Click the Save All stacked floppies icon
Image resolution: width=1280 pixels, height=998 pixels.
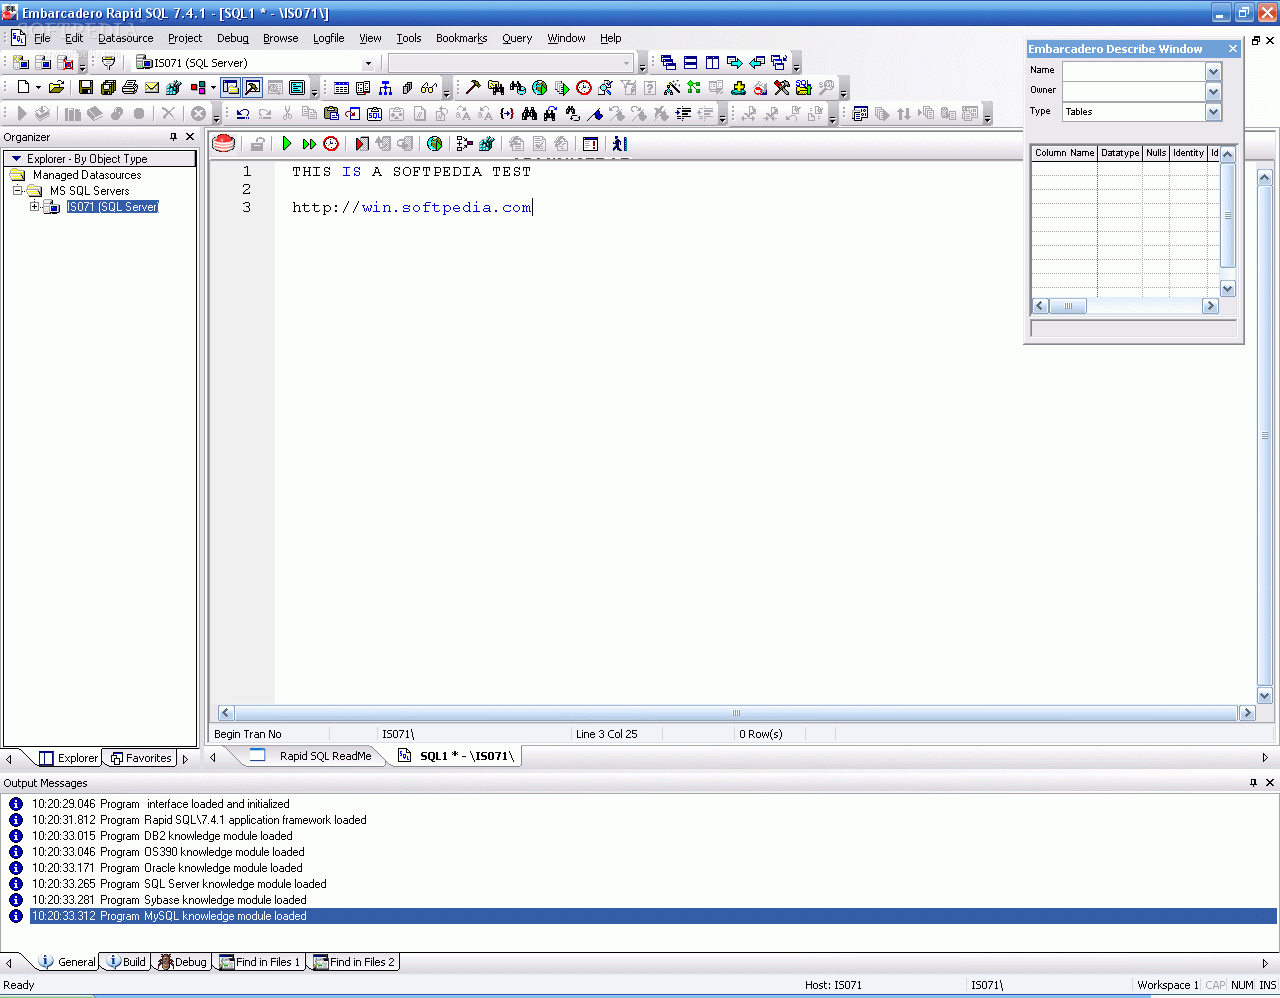pyautogui.click(x=108, y=88)
